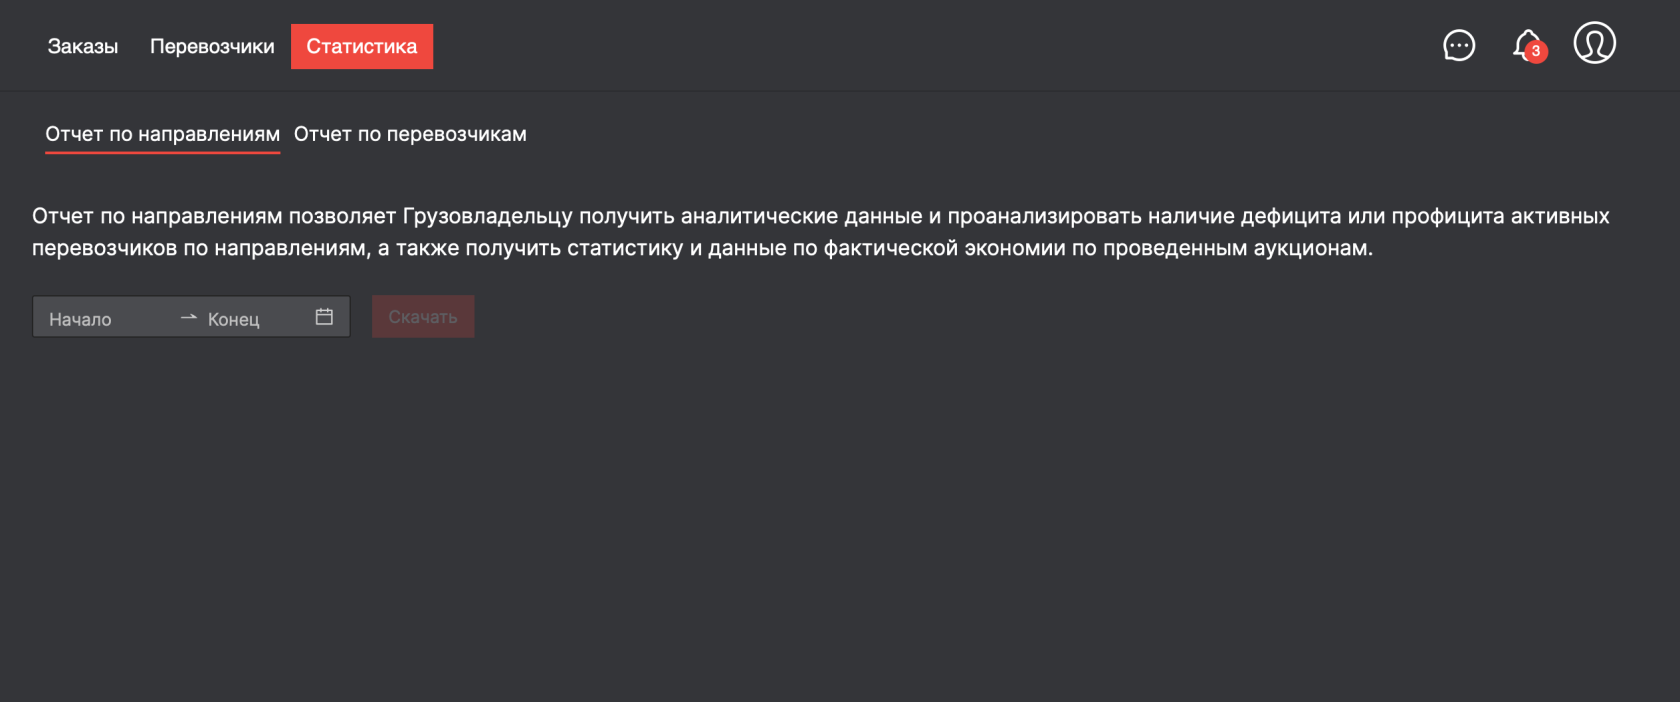This screenshot has width=1680, height=702.
Task: Click the Скачать download button
Action: point(423,316)
